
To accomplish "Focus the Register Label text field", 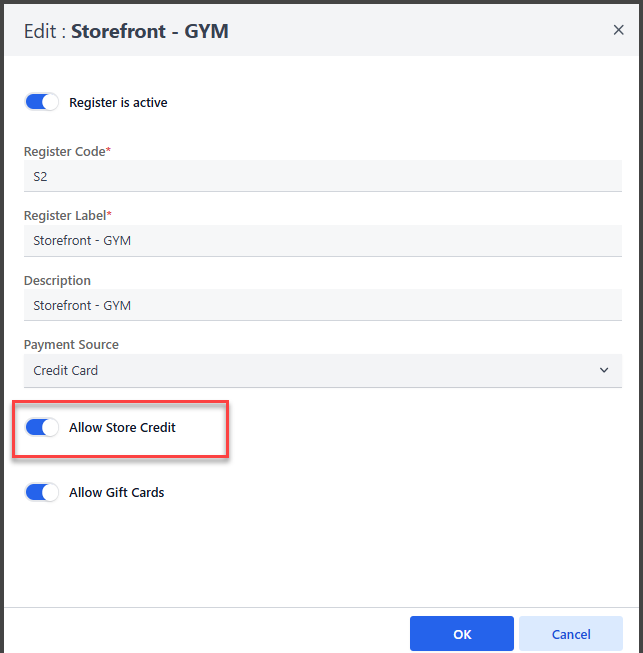I will pos(322,240).
